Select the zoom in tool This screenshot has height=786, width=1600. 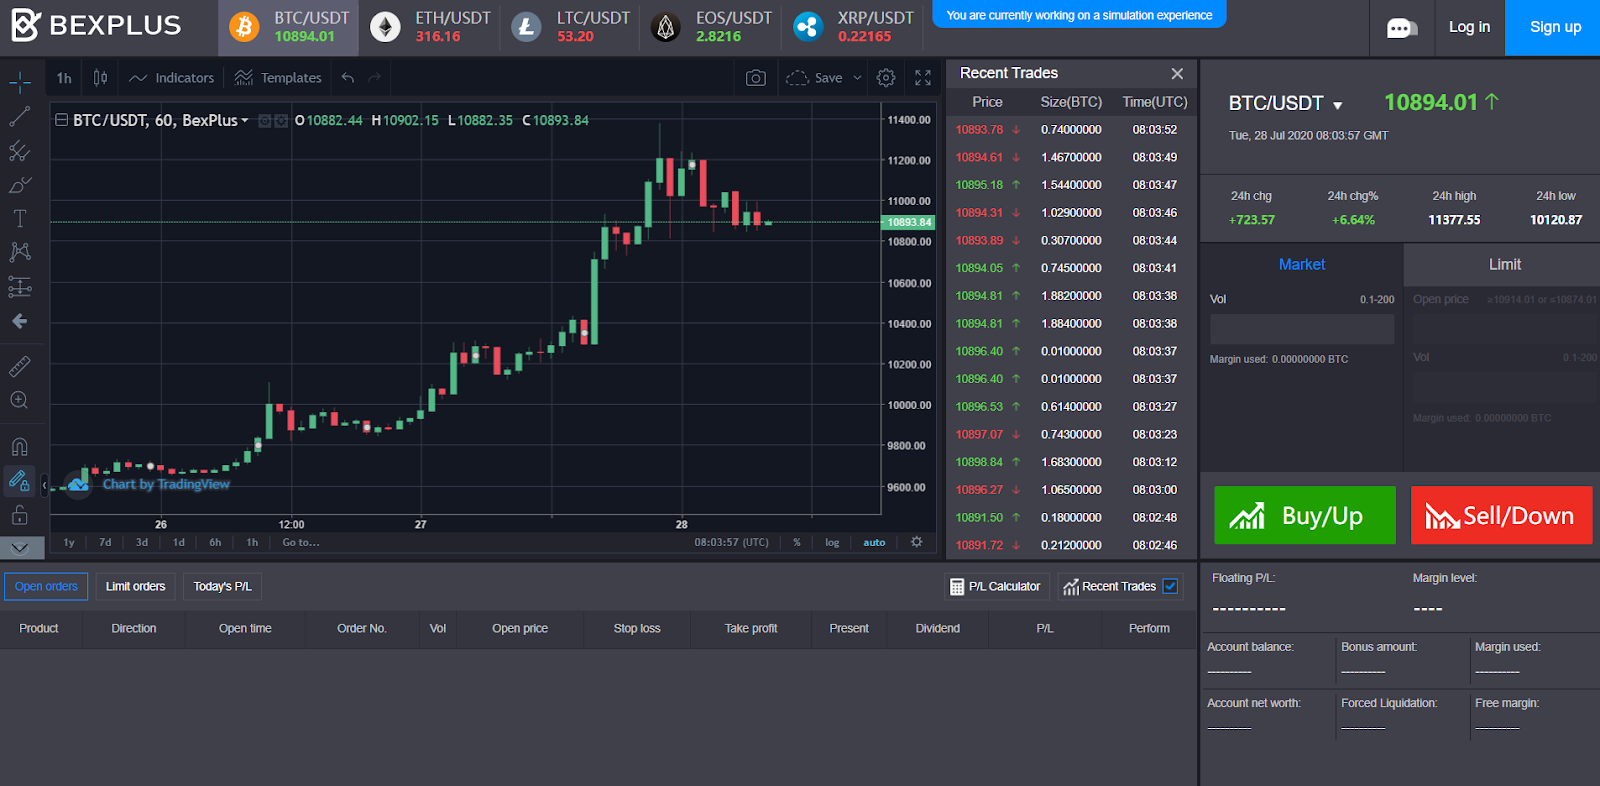click(20, 400)
